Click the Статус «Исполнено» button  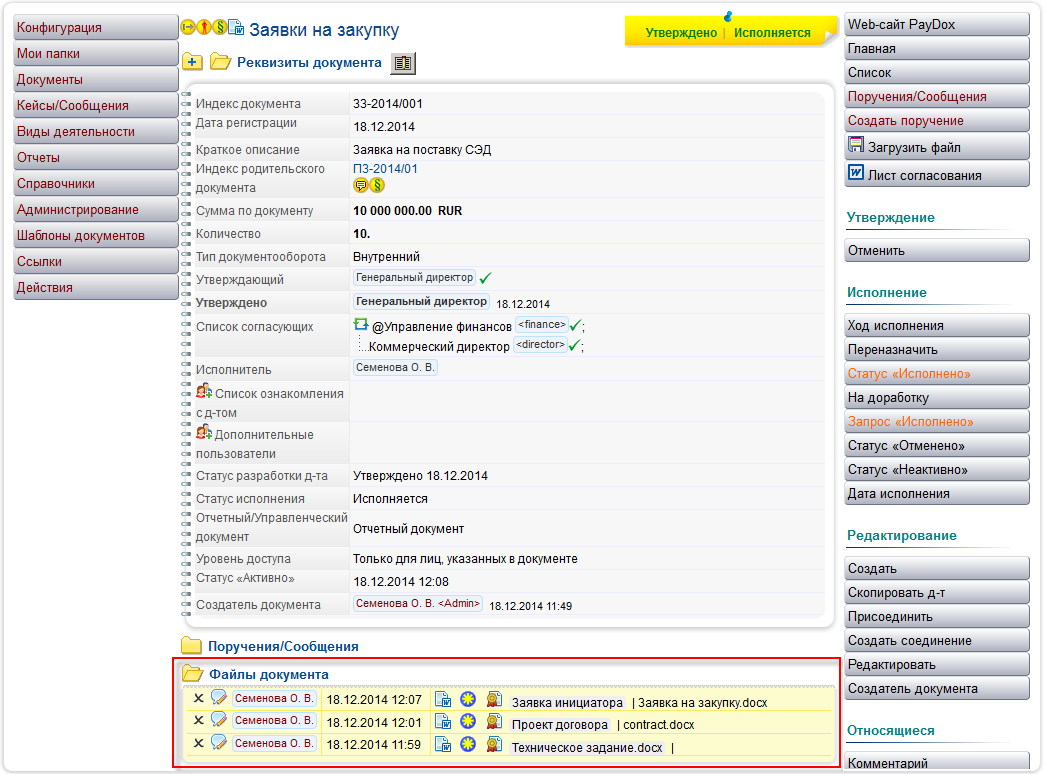[936, 374]
